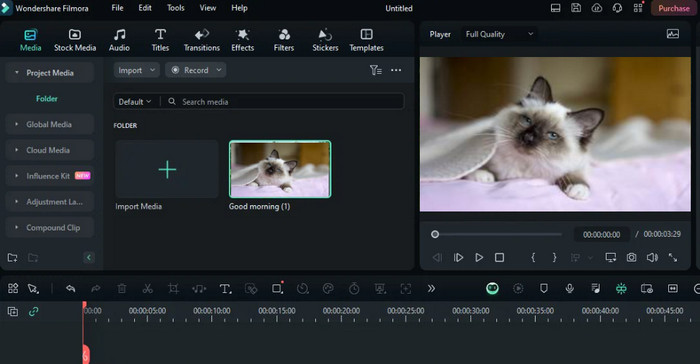Open the Effects tab
This screenshot has height=364, width=700.
tap(242, 40)
